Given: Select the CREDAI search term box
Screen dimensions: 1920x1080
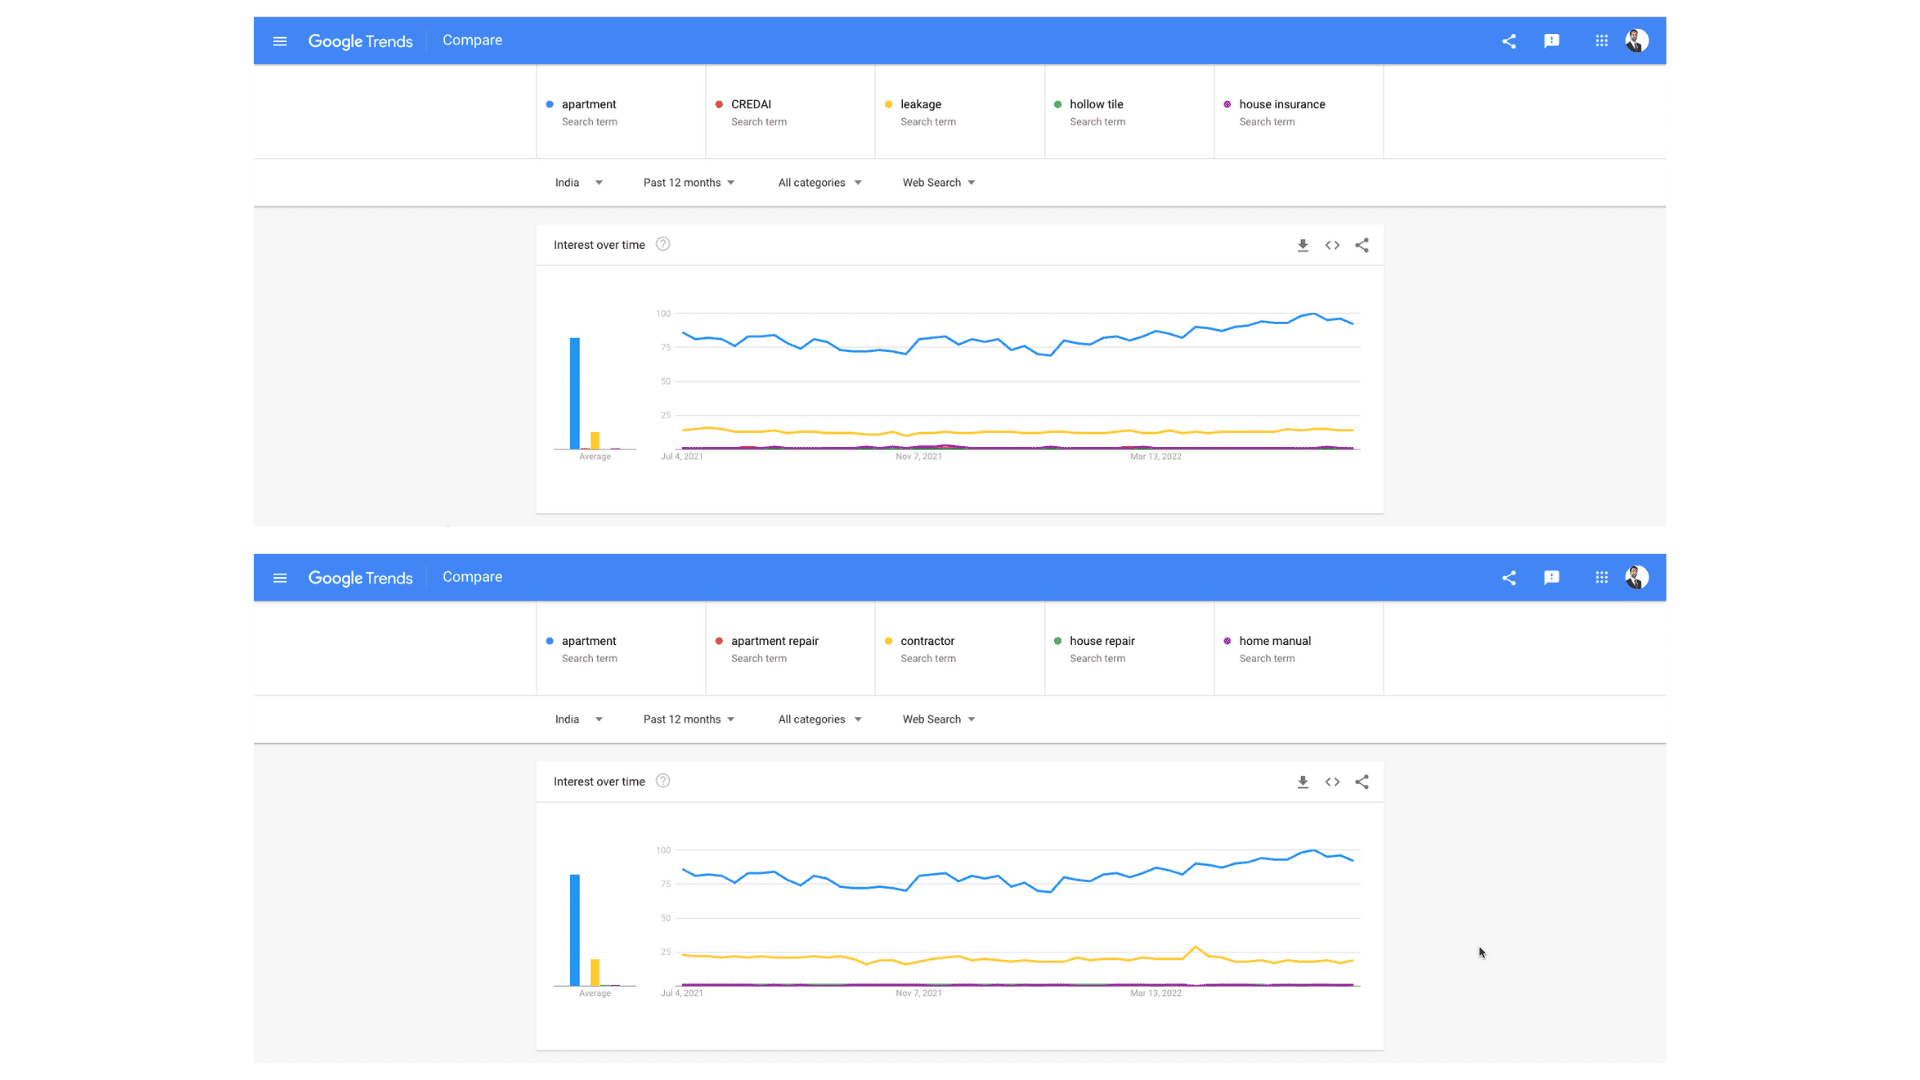Looking at the screenshot, I should pyautogui.click(x=790, y=112).
